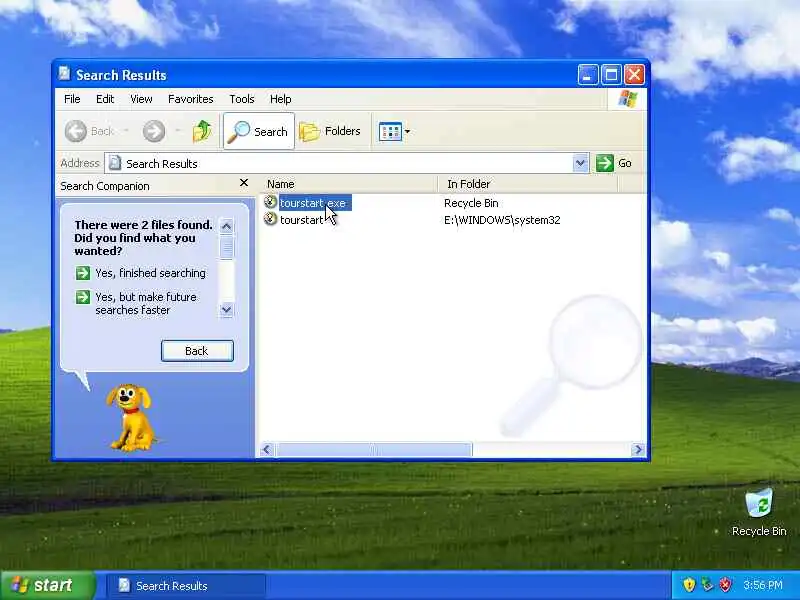Viewport: 800px width, 600px height.
Task: Open the File menu
Action: [x=72, y=99]
